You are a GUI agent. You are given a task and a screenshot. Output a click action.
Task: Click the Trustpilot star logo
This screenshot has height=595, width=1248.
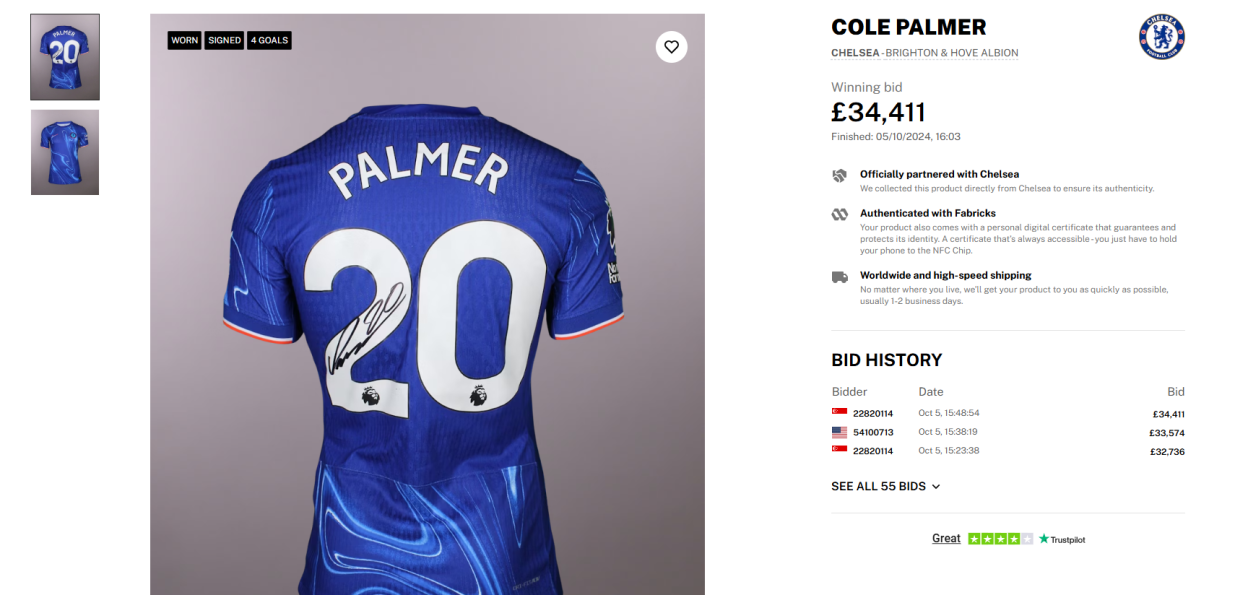coord(1043,538)
